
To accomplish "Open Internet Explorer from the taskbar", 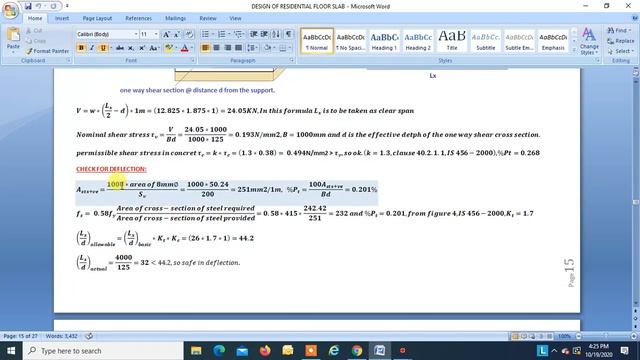I will click(334, 351).
